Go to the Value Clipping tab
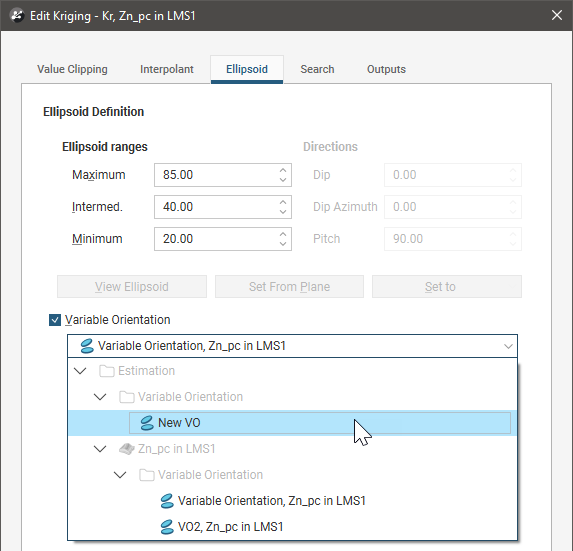Viewport: 573px width, 551px height. [72, 69]
